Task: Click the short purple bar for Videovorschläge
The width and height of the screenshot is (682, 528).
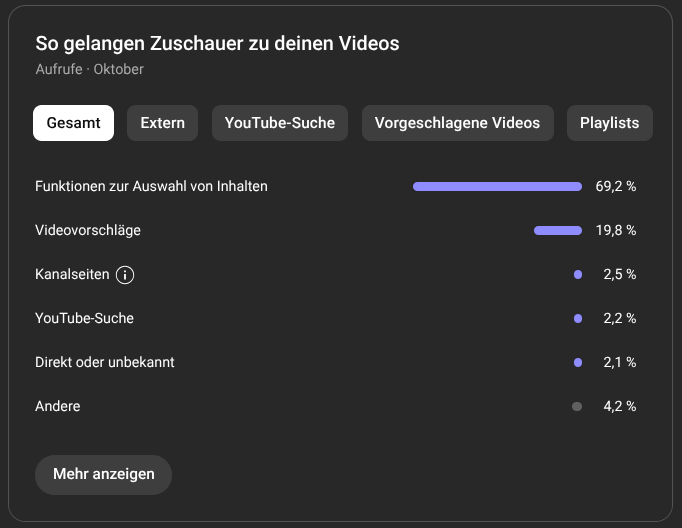Action: [557, 230]
